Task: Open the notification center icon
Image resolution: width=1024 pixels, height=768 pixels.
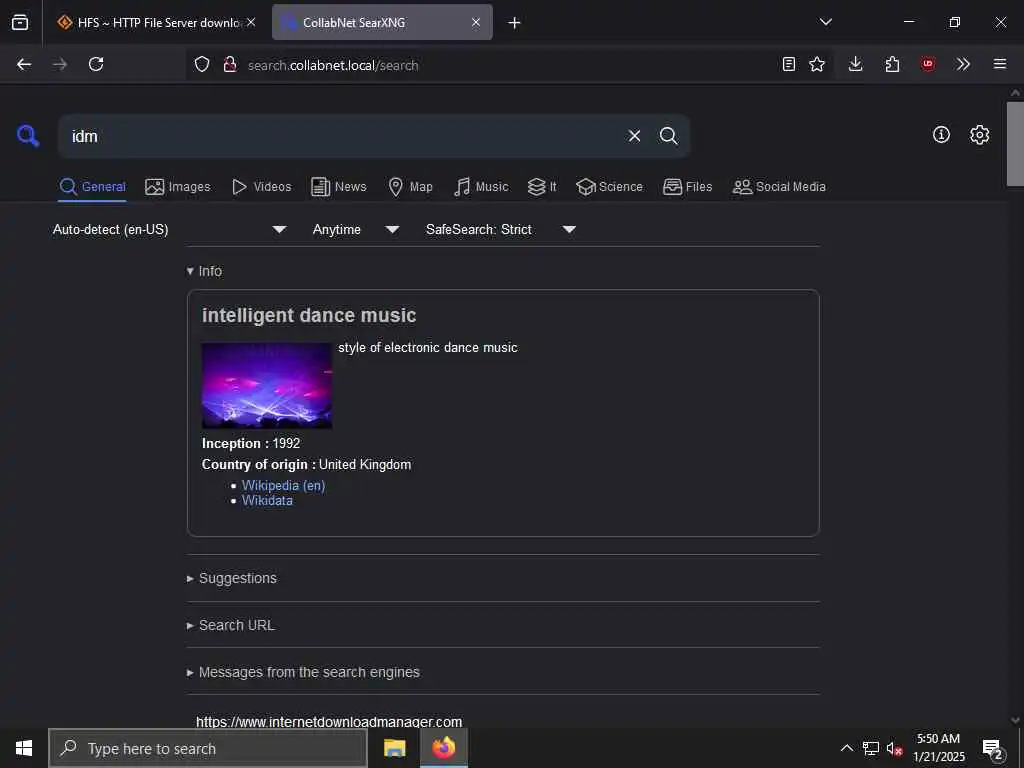Action: (993, 749)
